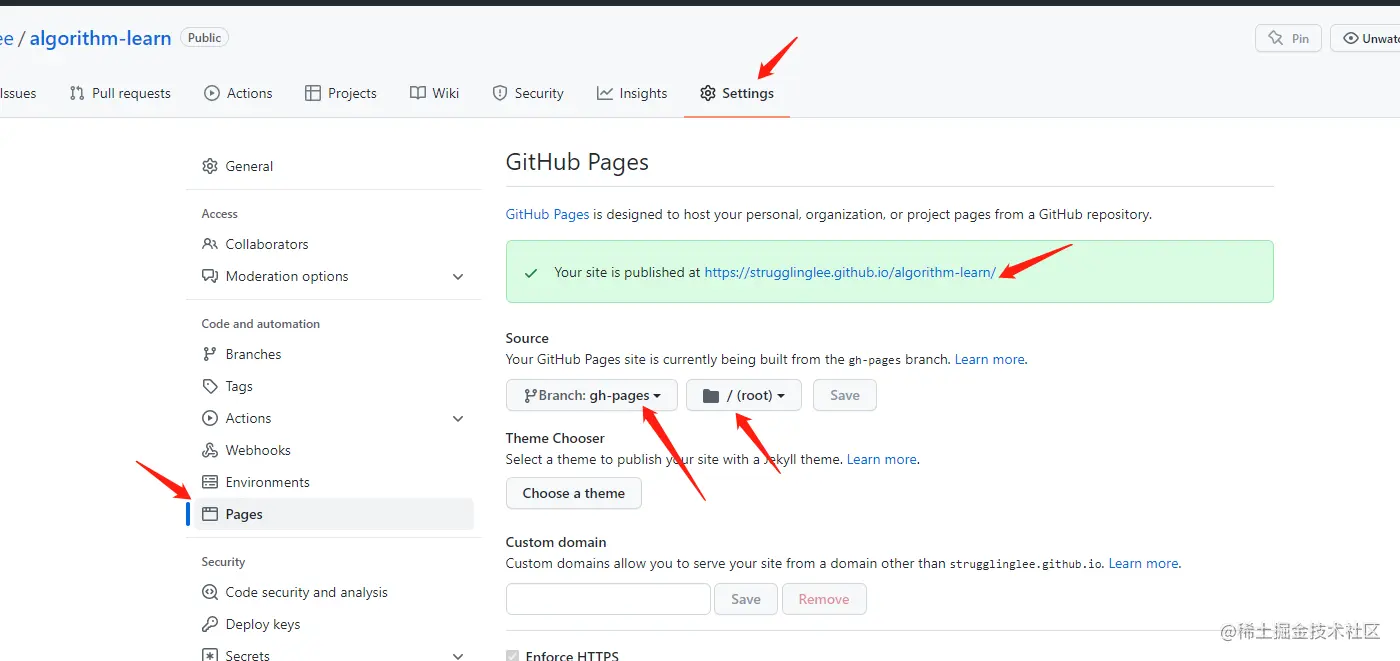Click Learn more link under Custom domain

tap(1144, 563)
